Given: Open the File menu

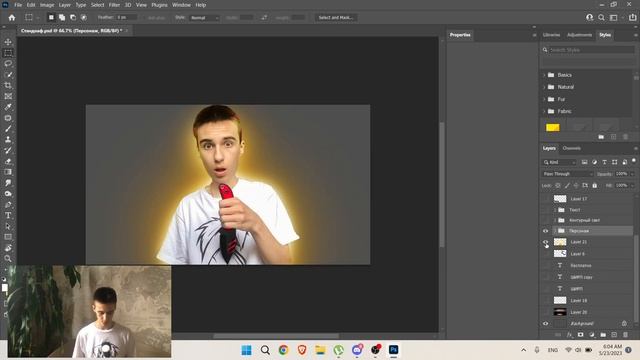Looking at the screenshot, I should coord(18,5).
